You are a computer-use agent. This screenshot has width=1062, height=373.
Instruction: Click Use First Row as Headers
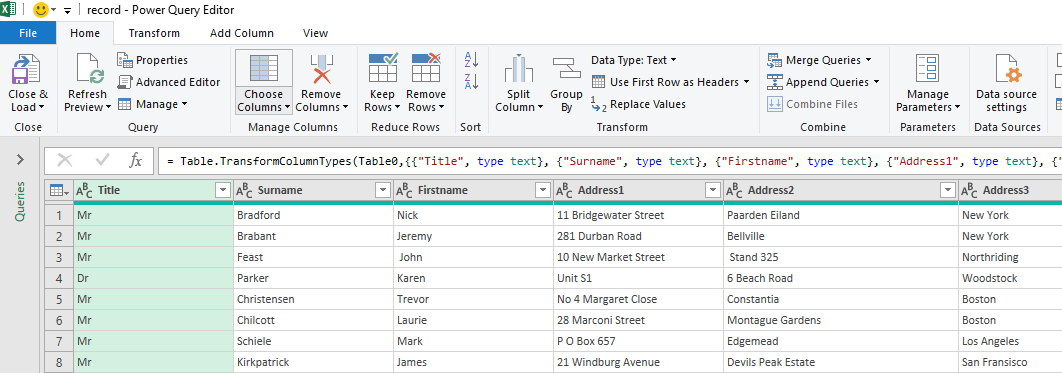671,82
